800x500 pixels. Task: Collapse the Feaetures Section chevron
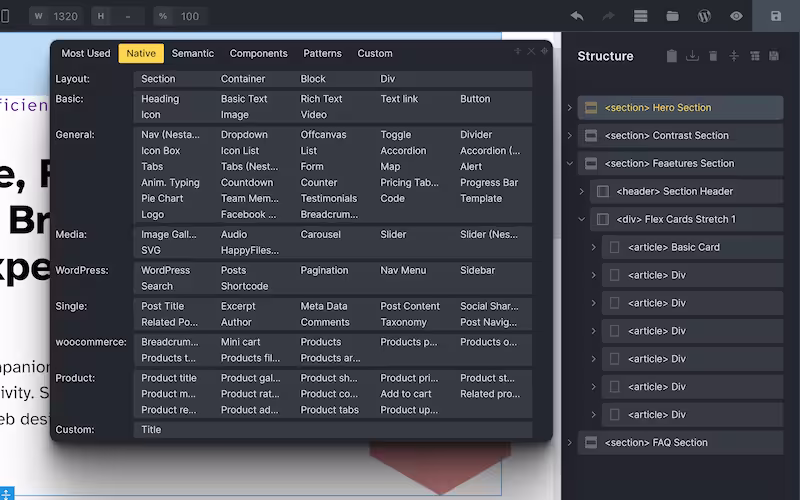(569, 164)
